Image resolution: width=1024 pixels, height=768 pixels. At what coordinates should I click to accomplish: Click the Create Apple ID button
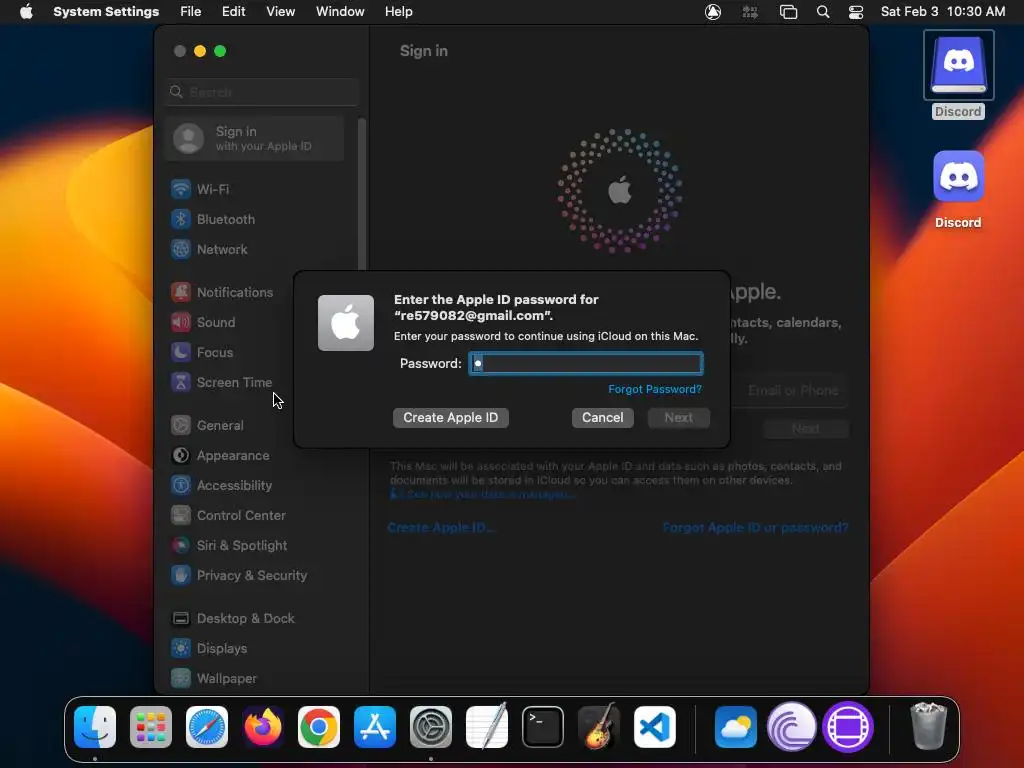coord(451,418)
